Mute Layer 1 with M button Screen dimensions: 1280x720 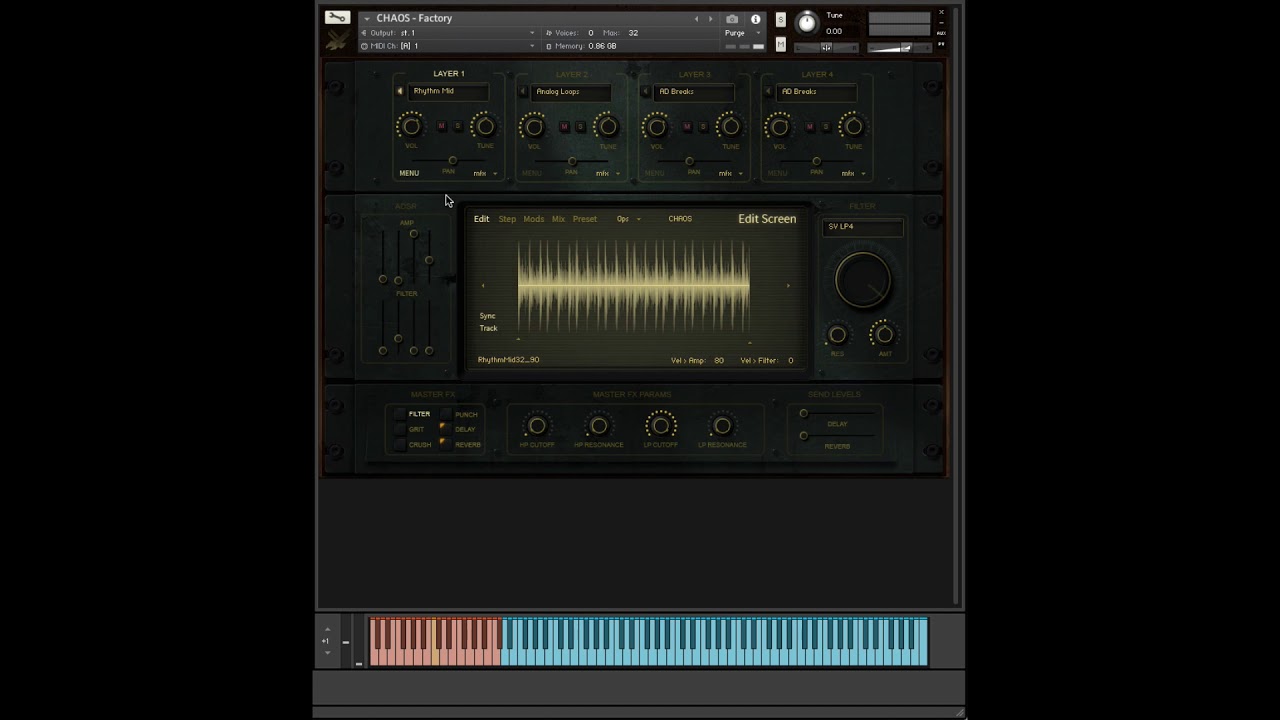pyautogui.click(x=441, y=126)
